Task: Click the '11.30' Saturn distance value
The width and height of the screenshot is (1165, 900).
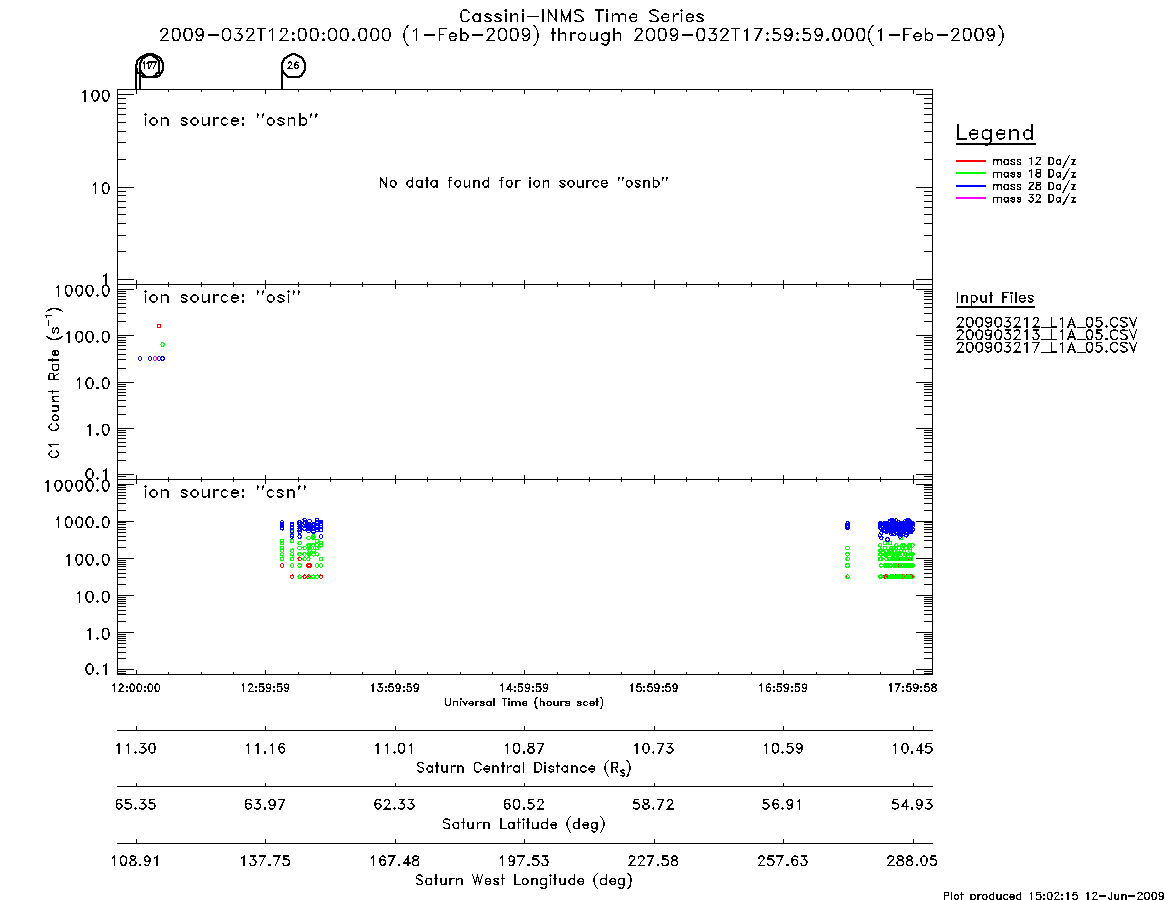Action: coord(136,748)
